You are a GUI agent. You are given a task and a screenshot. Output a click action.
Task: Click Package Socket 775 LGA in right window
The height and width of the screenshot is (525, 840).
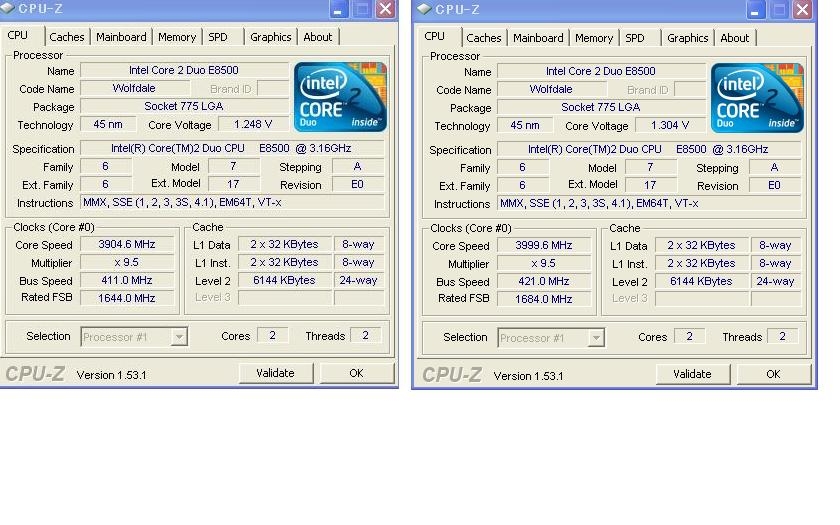point(601,107)
